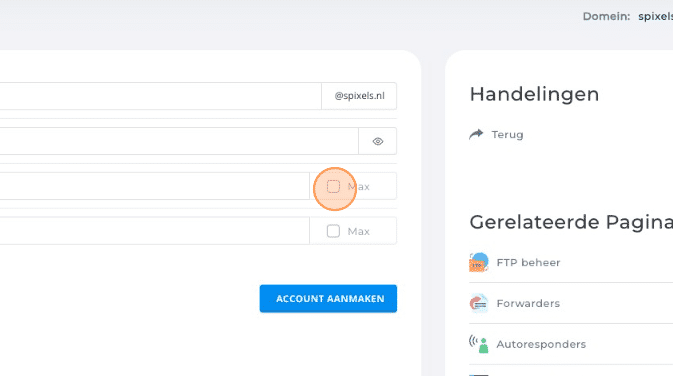Click the Domein label at top
673x376 pixels.
(606, 16)
